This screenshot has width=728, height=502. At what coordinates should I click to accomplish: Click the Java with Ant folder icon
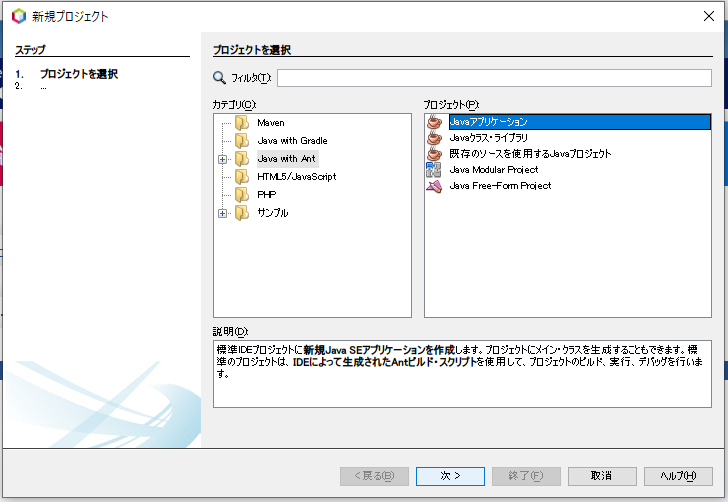pyautogui.click(x=242, y=159)
